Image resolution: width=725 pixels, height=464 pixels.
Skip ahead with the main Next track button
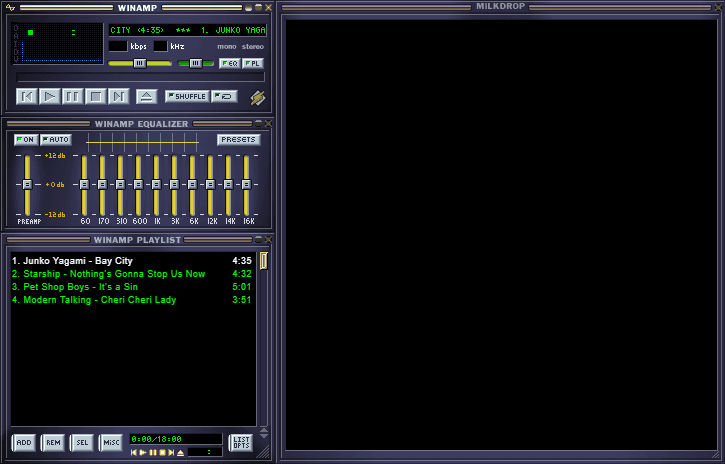tap(118, 97)
